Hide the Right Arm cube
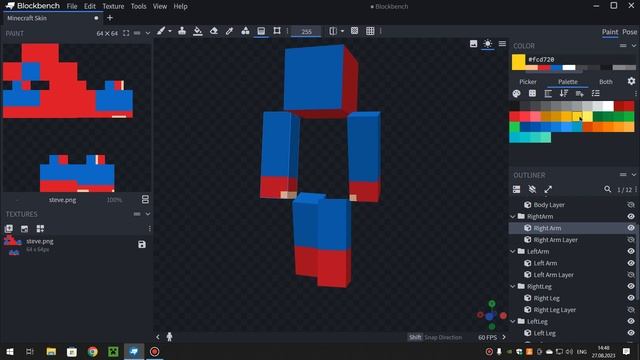This screenshot has width=640, height=360. [631, 228]
